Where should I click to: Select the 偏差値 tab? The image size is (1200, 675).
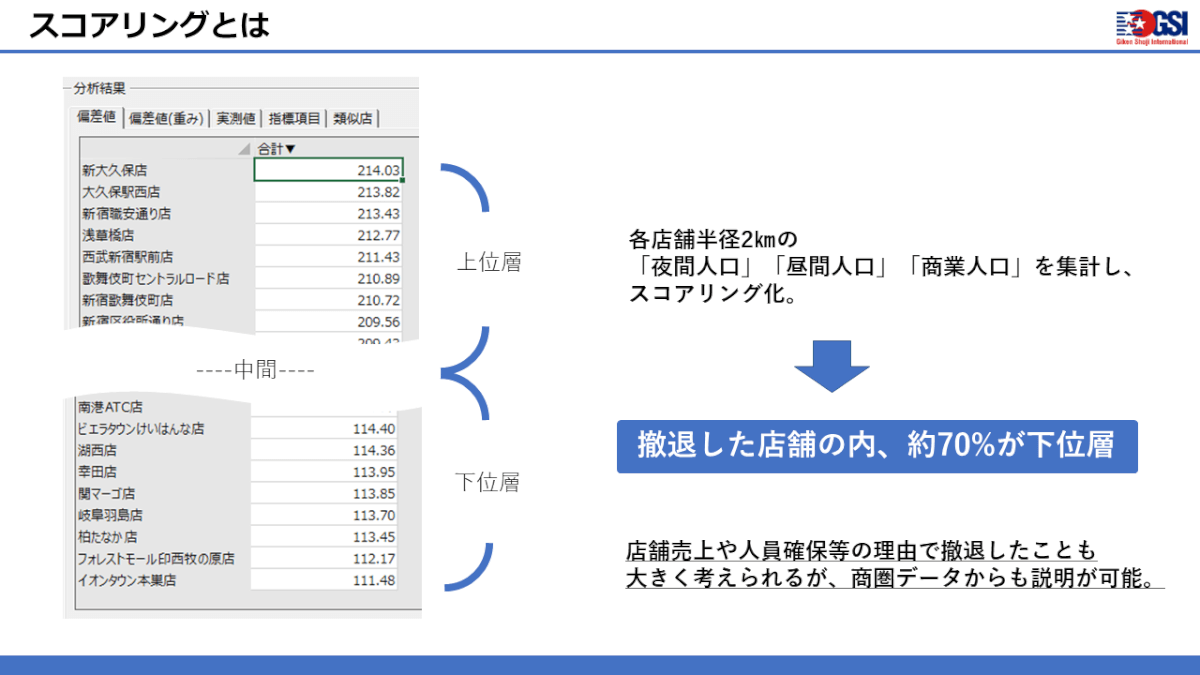(x=96, y=117)
